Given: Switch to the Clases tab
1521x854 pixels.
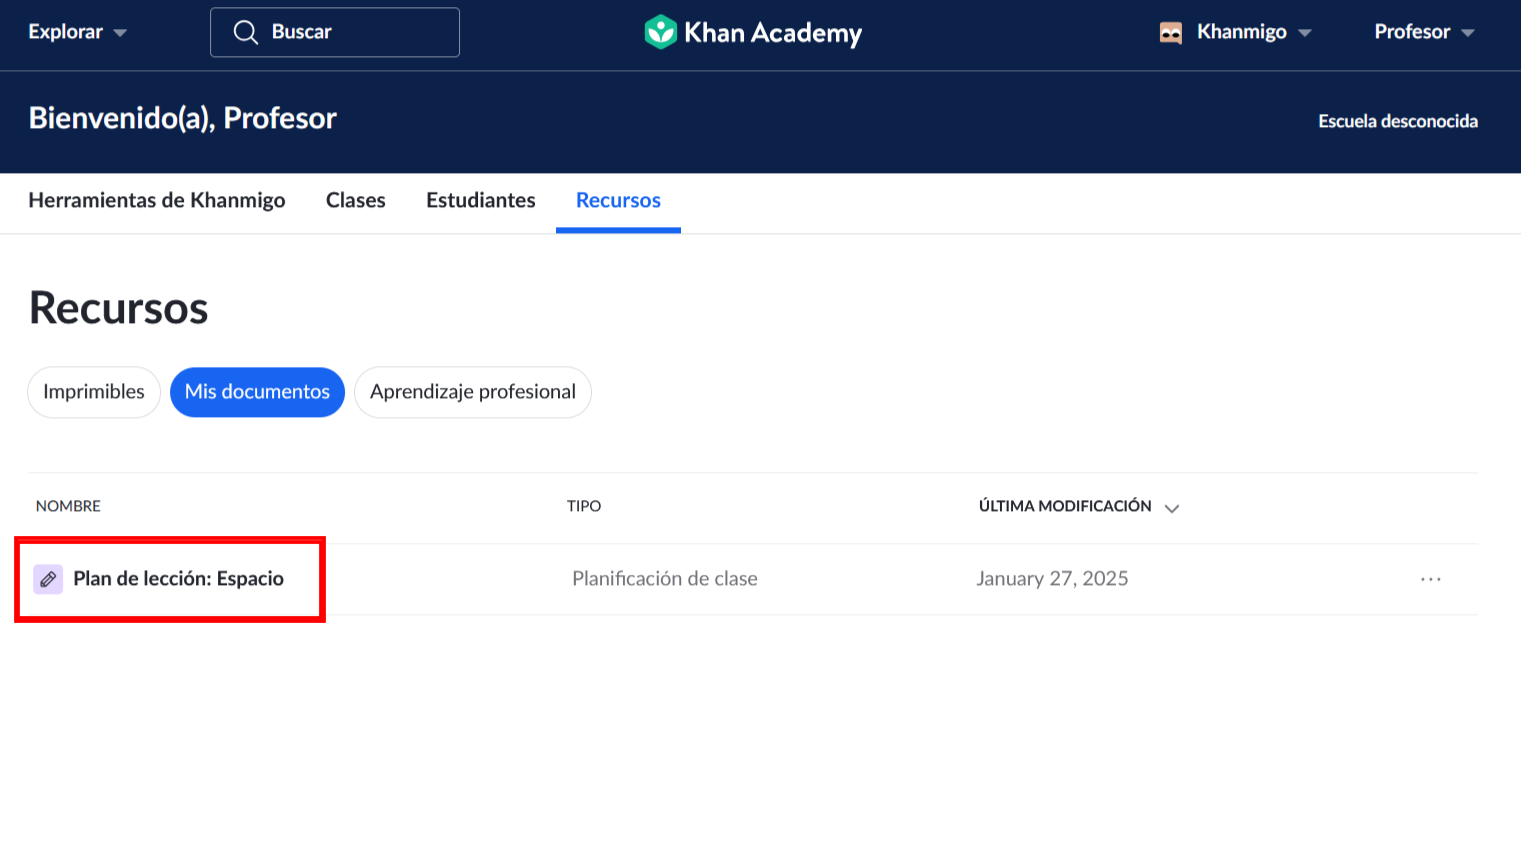Looking at the screenshot, I should coord(356,200).
